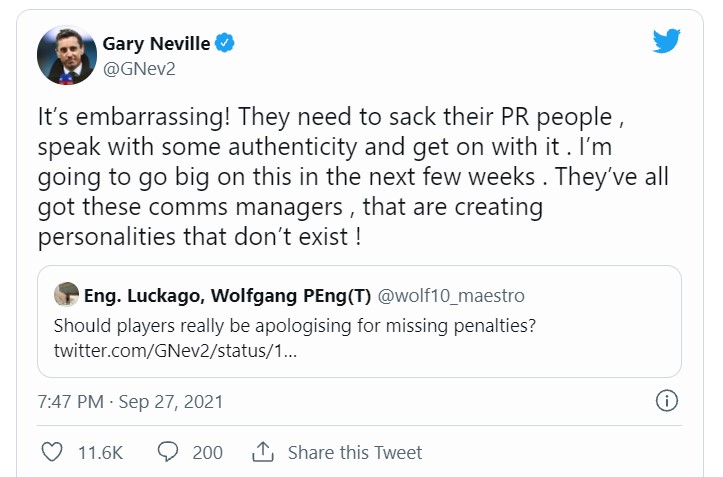This screenshot has height=477, width=723.
Task: Like the tweet with the heart icon
Action: (x=52, y=452)
